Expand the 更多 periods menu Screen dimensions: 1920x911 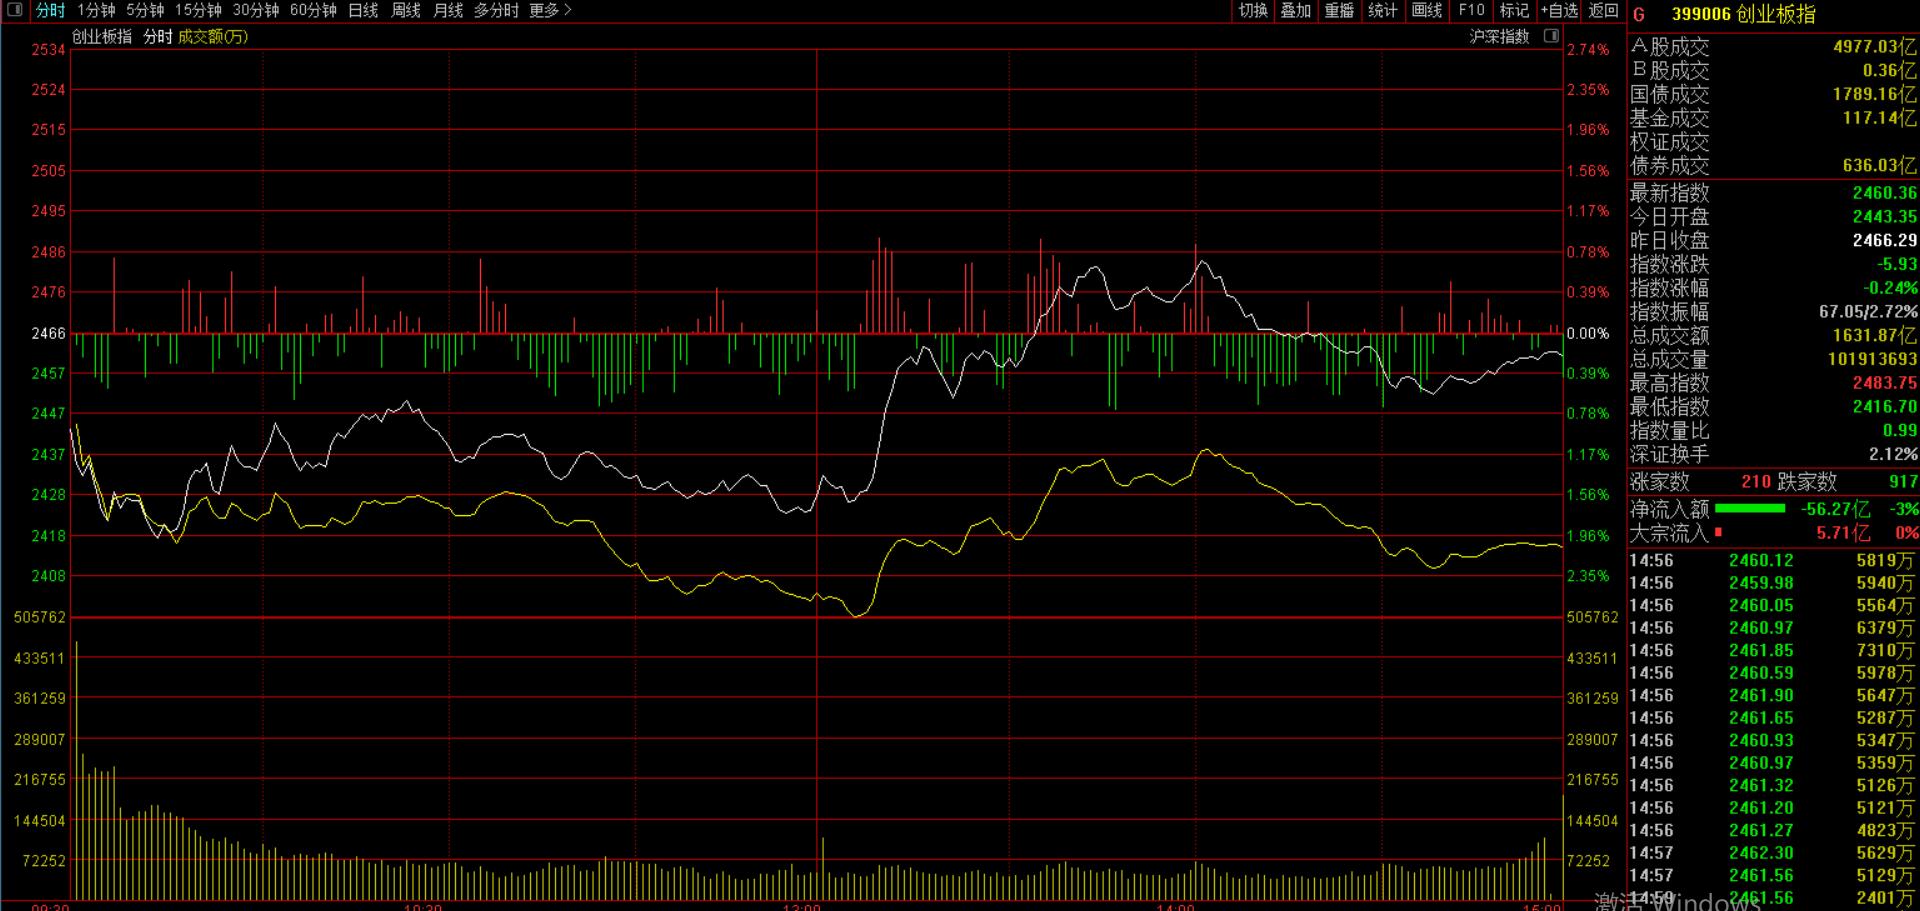click(x=550, y=10)
